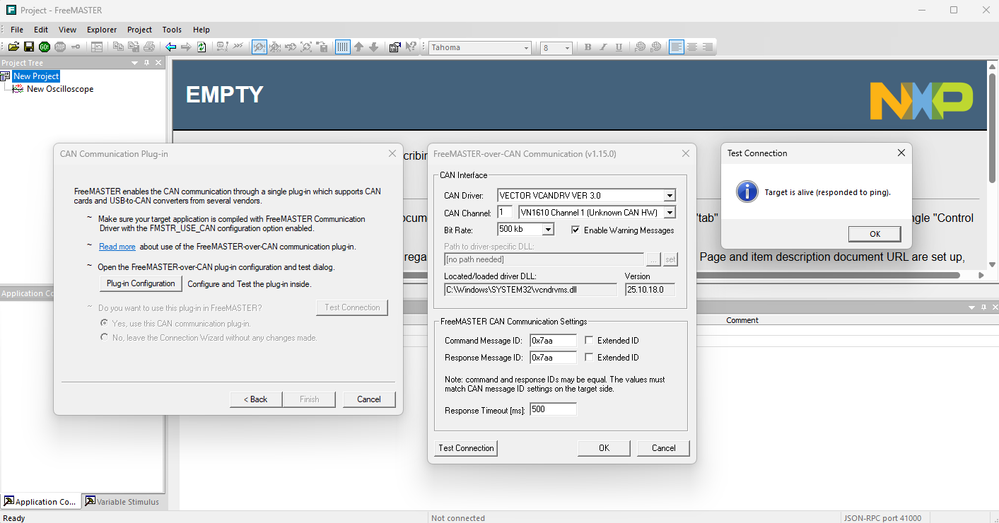Click Test Connection in FreeMASTER-over-CAN dialog
Viewport: 999px width, 523px height.
click(466, 448)
